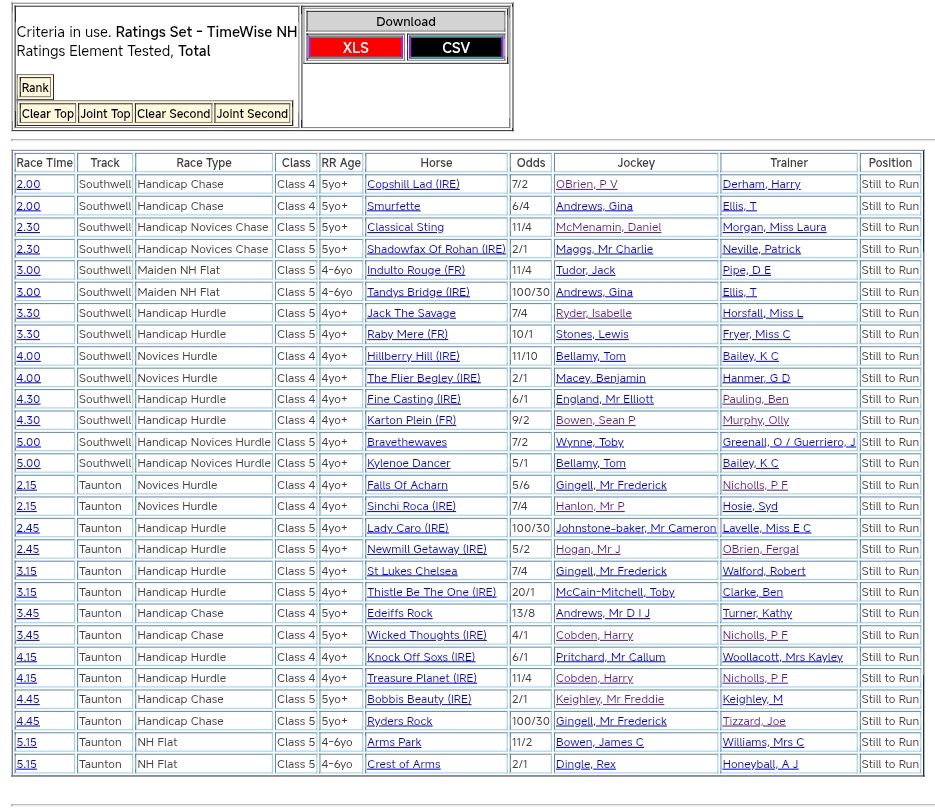
Task: Open Southwell 3.00 race for Indulto Rouge
Action: pyautogui.click(x=28, y=271)
